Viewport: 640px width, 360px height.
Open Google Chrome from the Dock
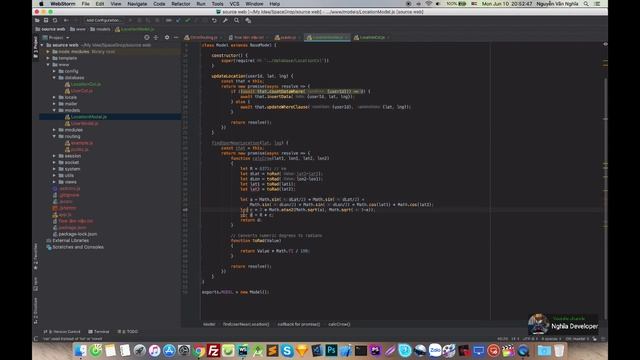(199, 351)
